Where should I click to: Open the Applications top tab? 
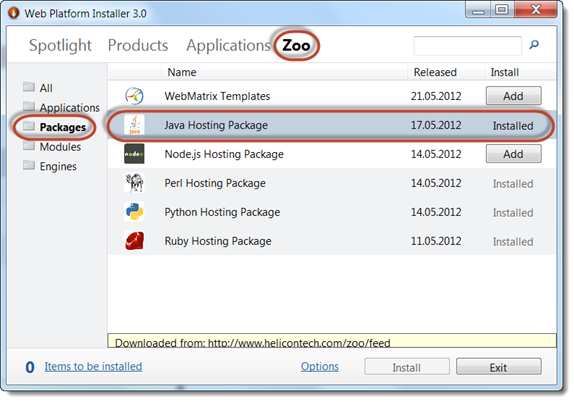(228, 46)
